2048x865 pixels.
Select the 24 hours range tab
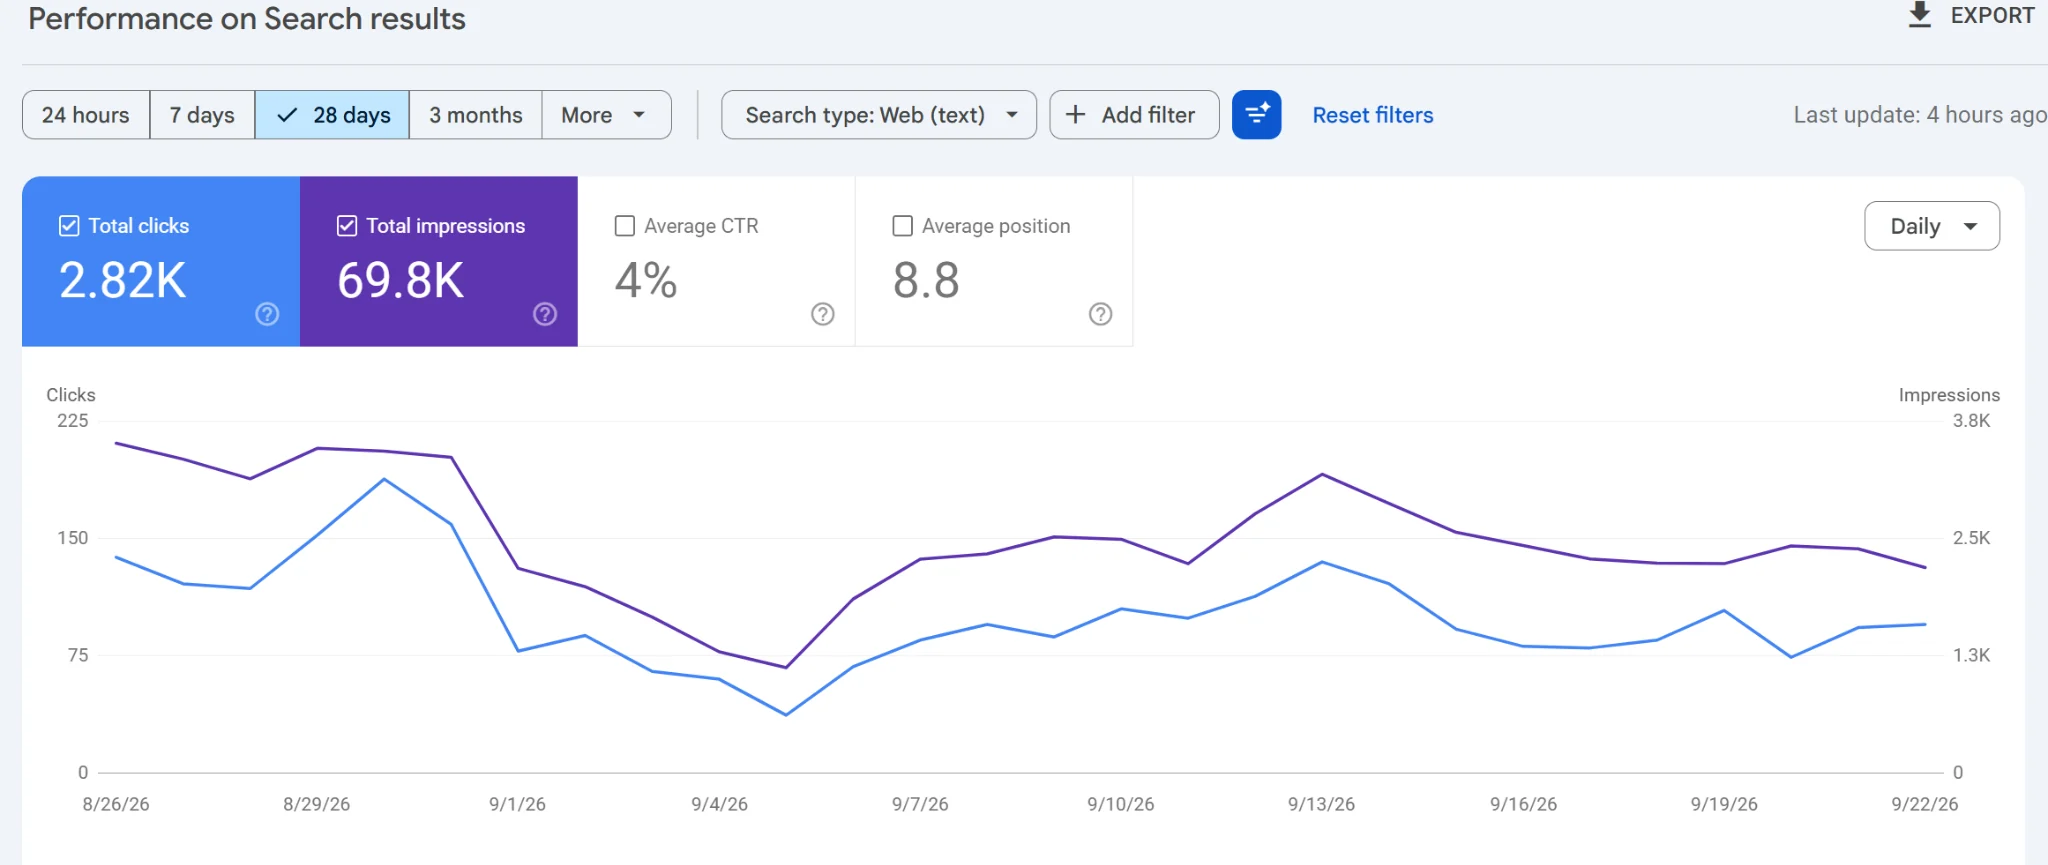point(86,115)
